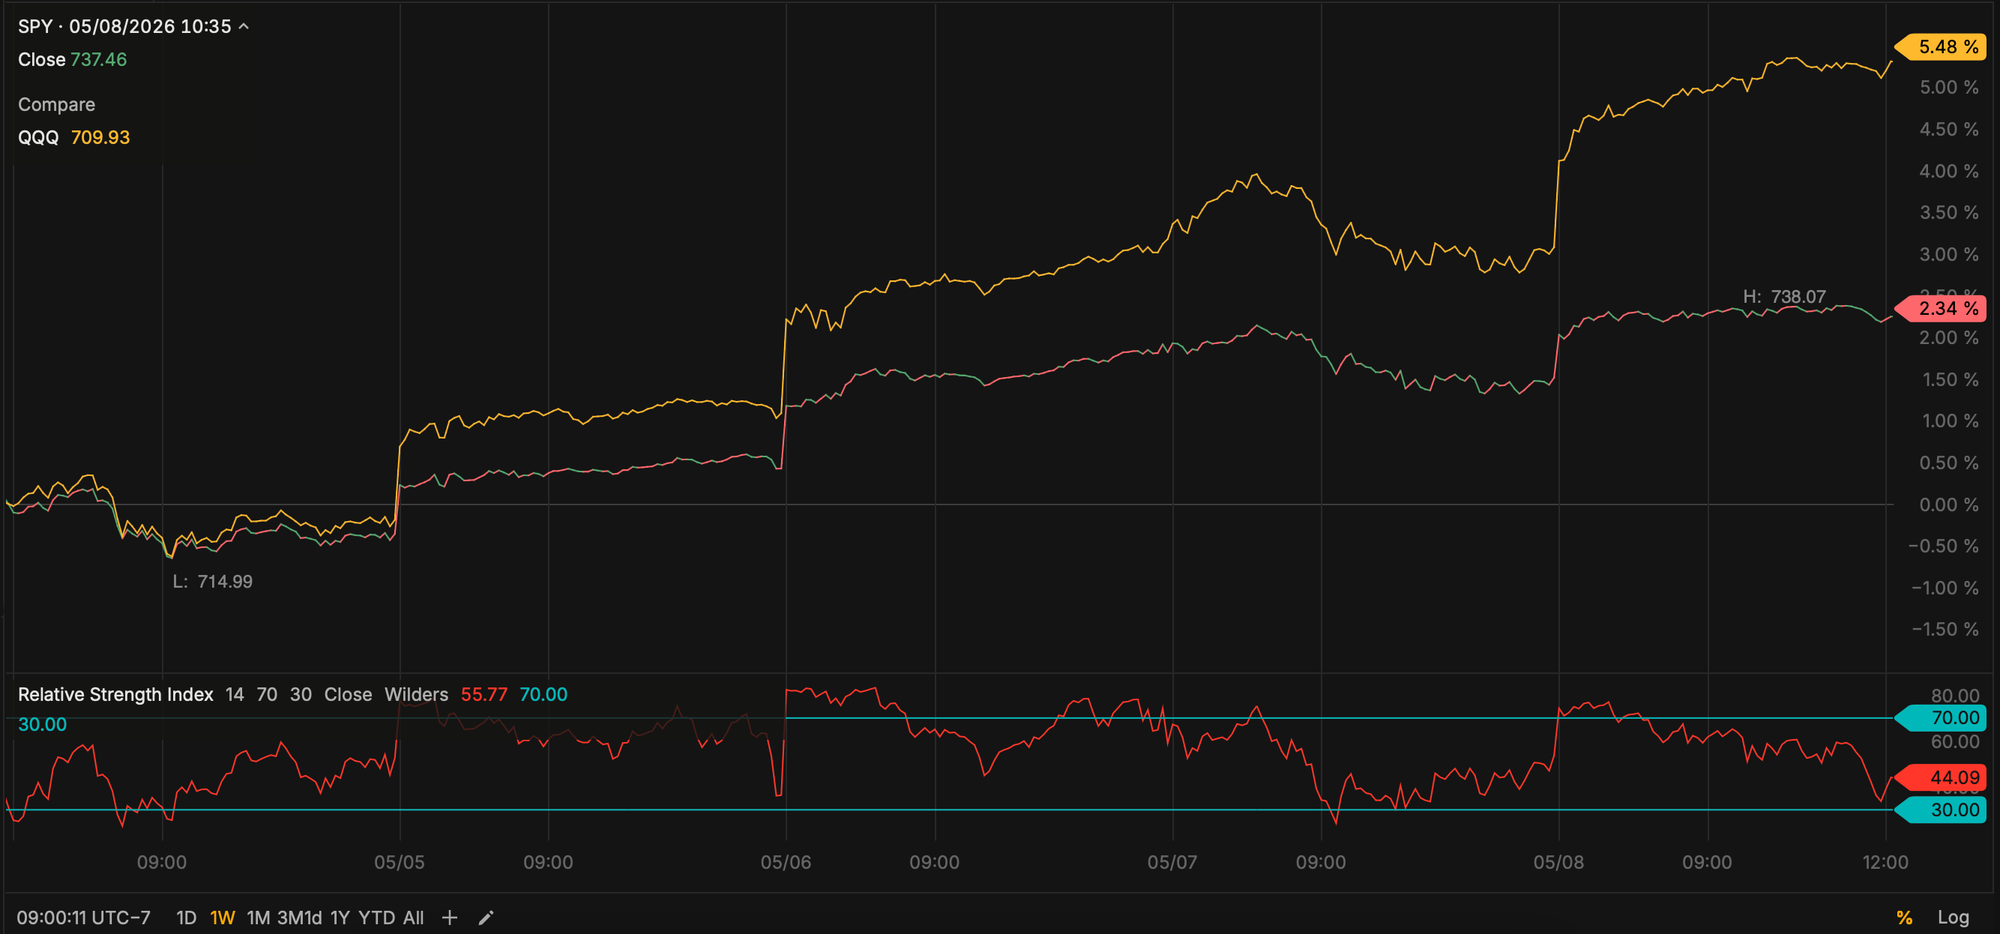This screenshot has height=934, width=2000.
Task: Open Relative Strength Index indicator settings
Action: point(115,694)
